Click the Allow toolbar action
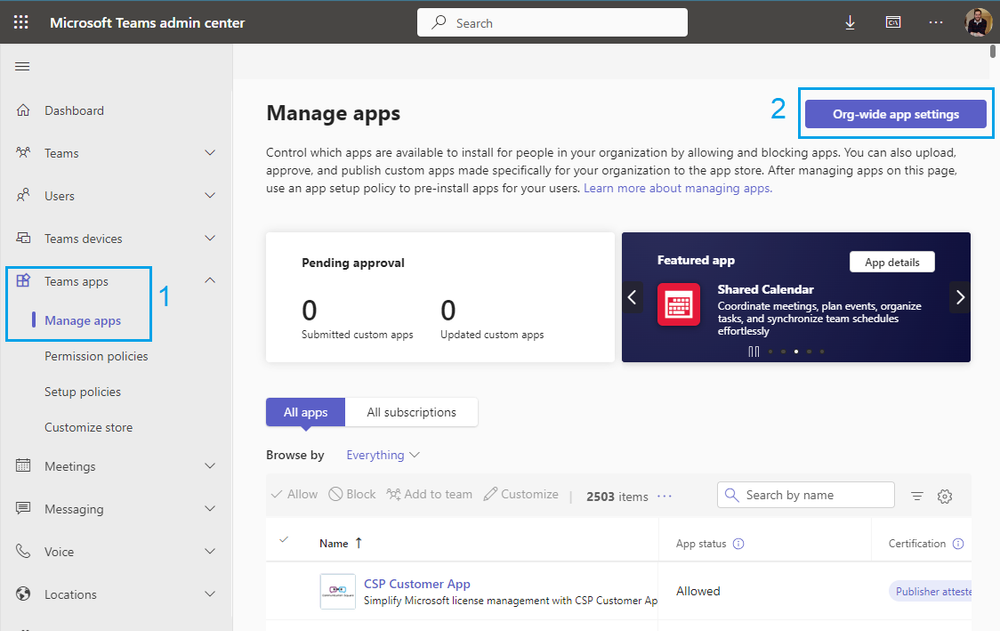 point(294,494)
